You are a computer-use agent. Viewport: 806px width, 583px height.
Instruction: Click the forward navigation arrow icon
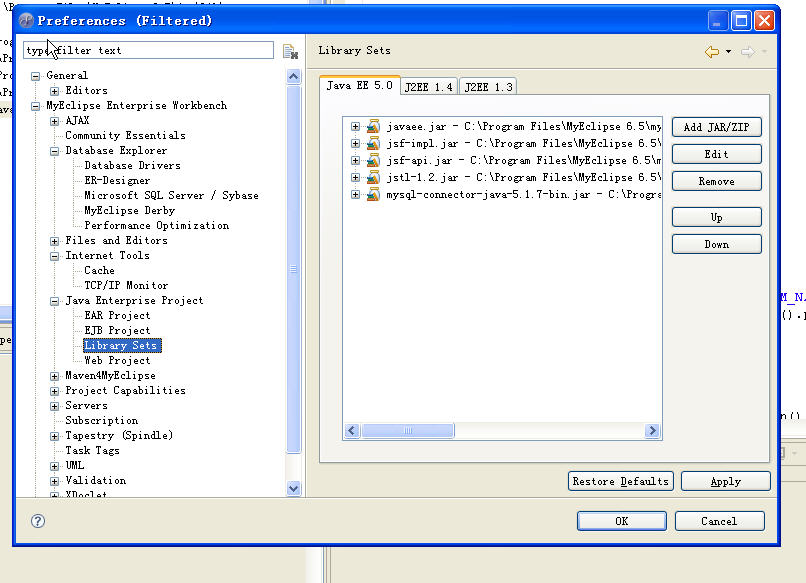click(x=748, y=51)
